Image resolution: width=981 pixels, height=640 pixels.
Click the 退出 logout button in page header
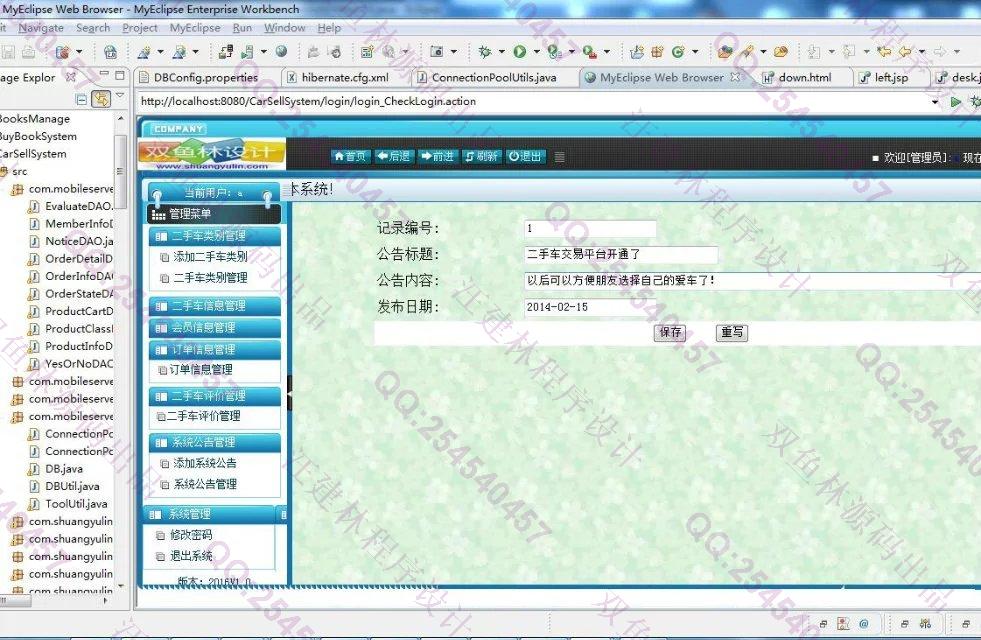525,156
